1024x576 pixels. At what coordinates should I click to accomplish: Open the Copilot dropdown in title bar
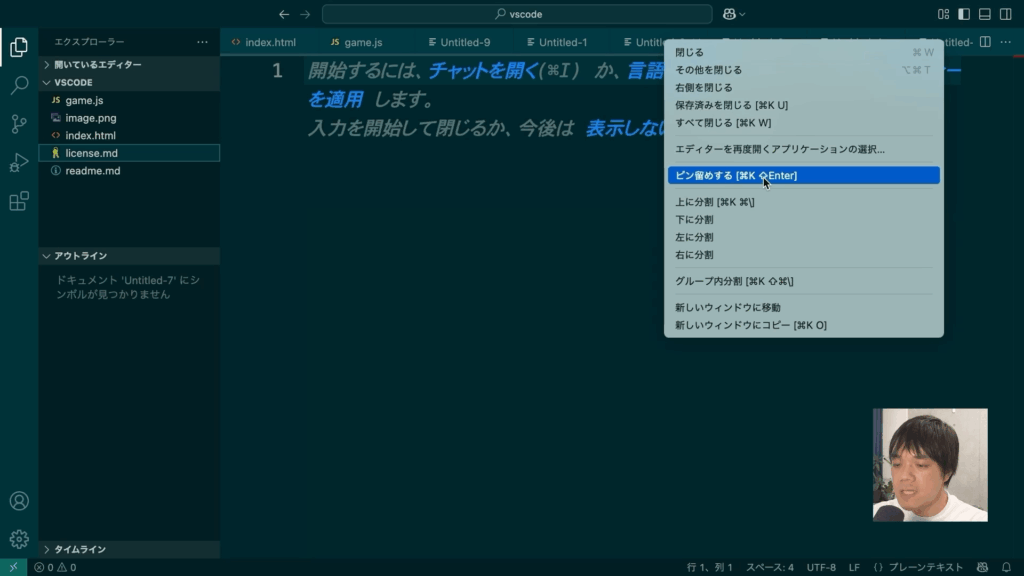click(x=734, y=14)
